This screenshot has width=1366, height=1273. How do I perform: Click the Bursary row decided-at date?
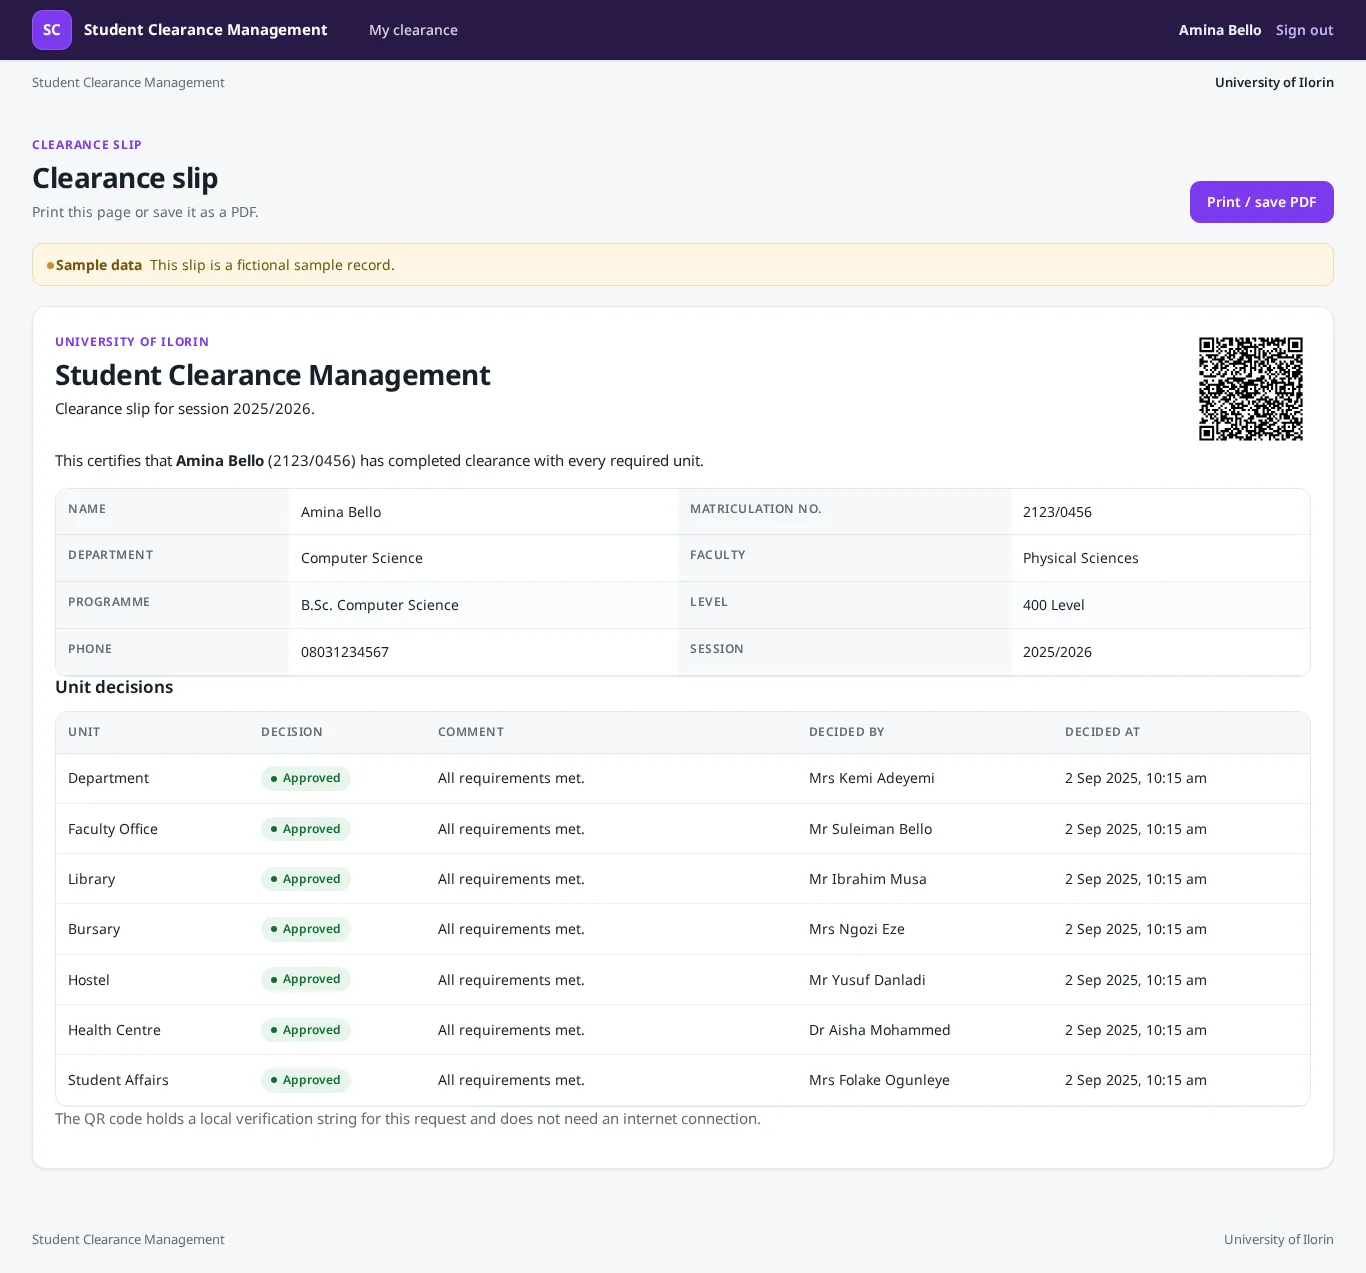tap(1136, 929)
